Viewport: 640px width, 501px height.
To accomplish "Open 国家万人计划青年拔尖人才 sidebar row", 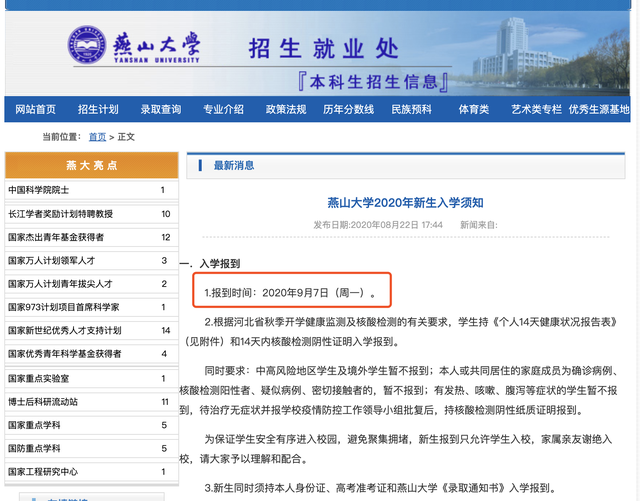I will click(x=92, y=283).
